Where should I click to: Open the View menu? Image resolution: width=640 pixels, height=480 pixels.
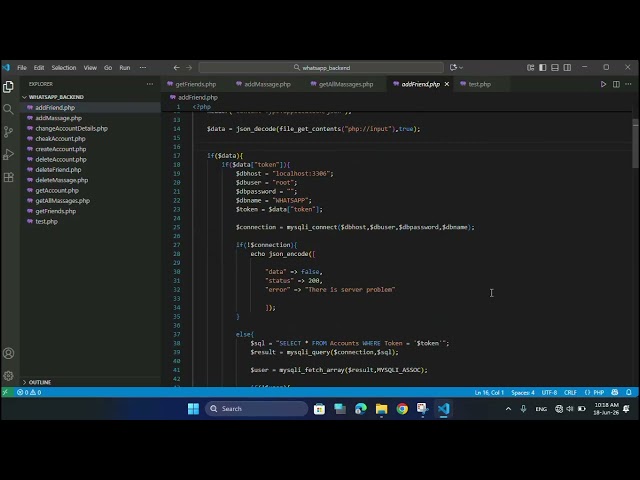[x=90, y=68]
